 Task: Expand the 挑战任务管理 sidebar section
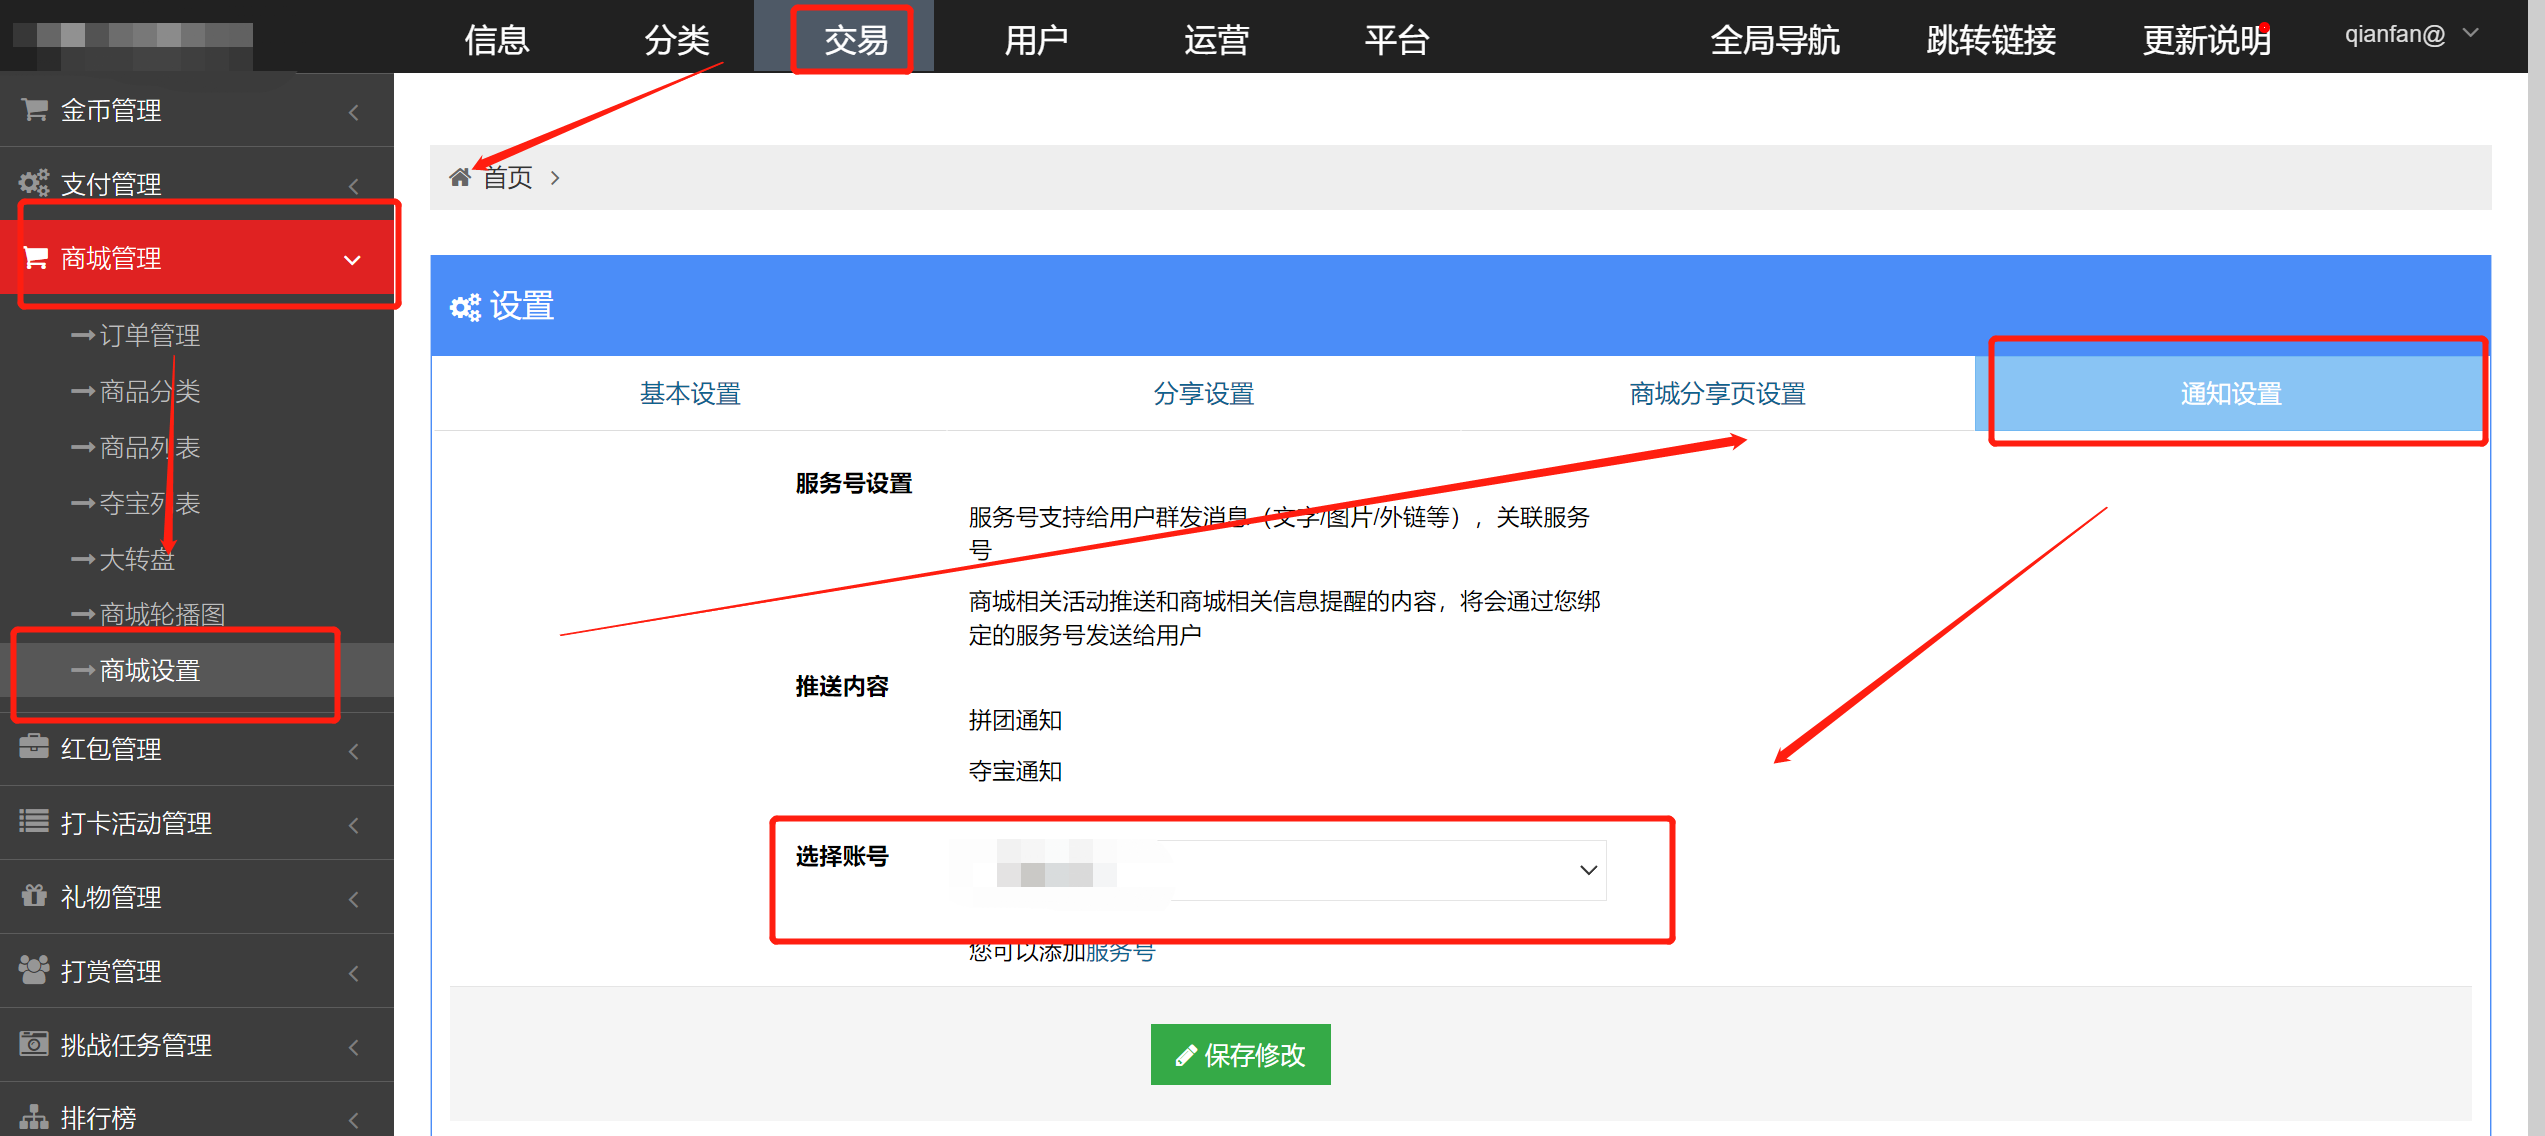tap(197, 1044)
